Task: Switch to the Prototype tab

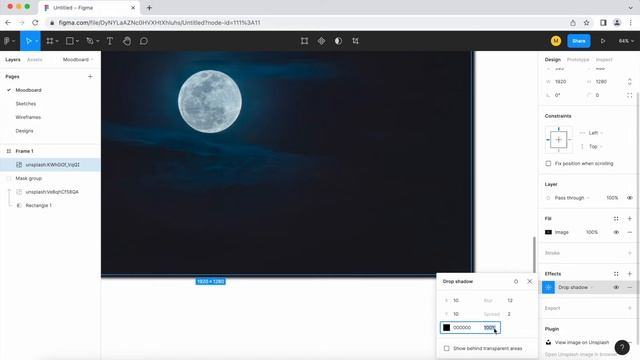Action: tap(578, 60)
